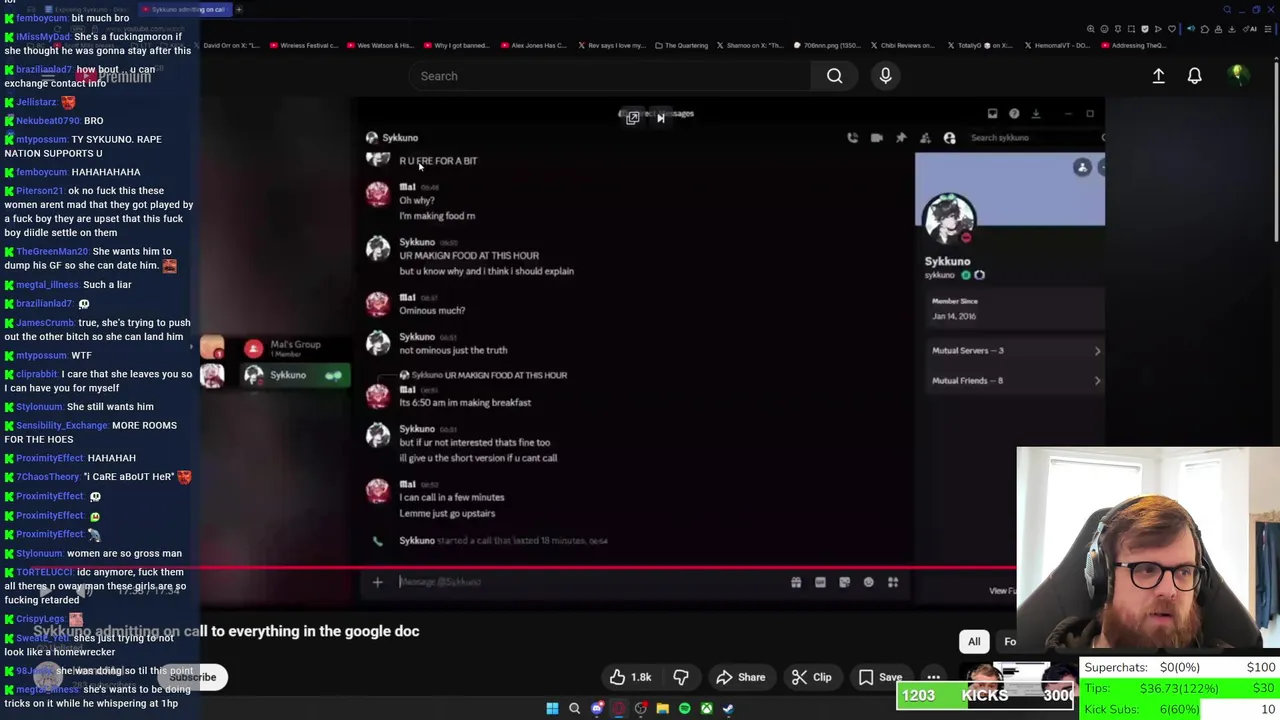Open pinned messages icon in Discord
The image size is (1280, 720).
(900, 138)
